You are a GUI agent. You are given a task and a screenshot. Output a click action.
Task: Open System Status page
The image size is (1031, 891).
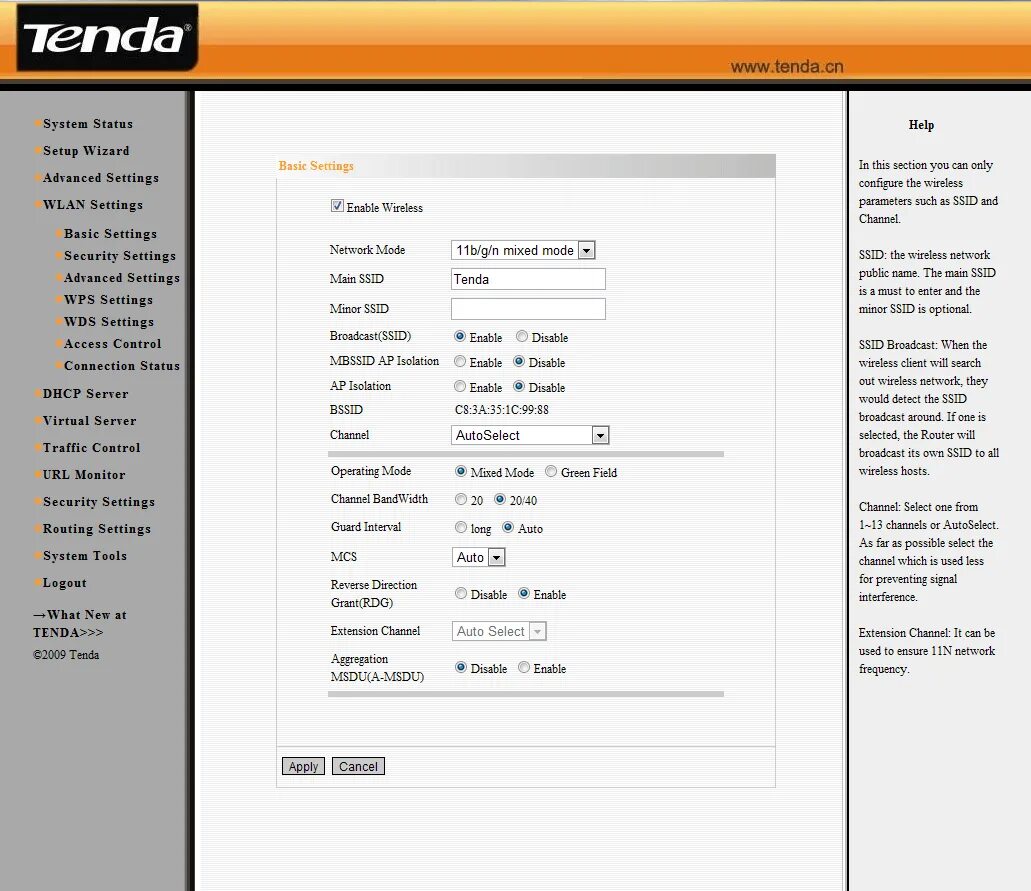(88, 124)
